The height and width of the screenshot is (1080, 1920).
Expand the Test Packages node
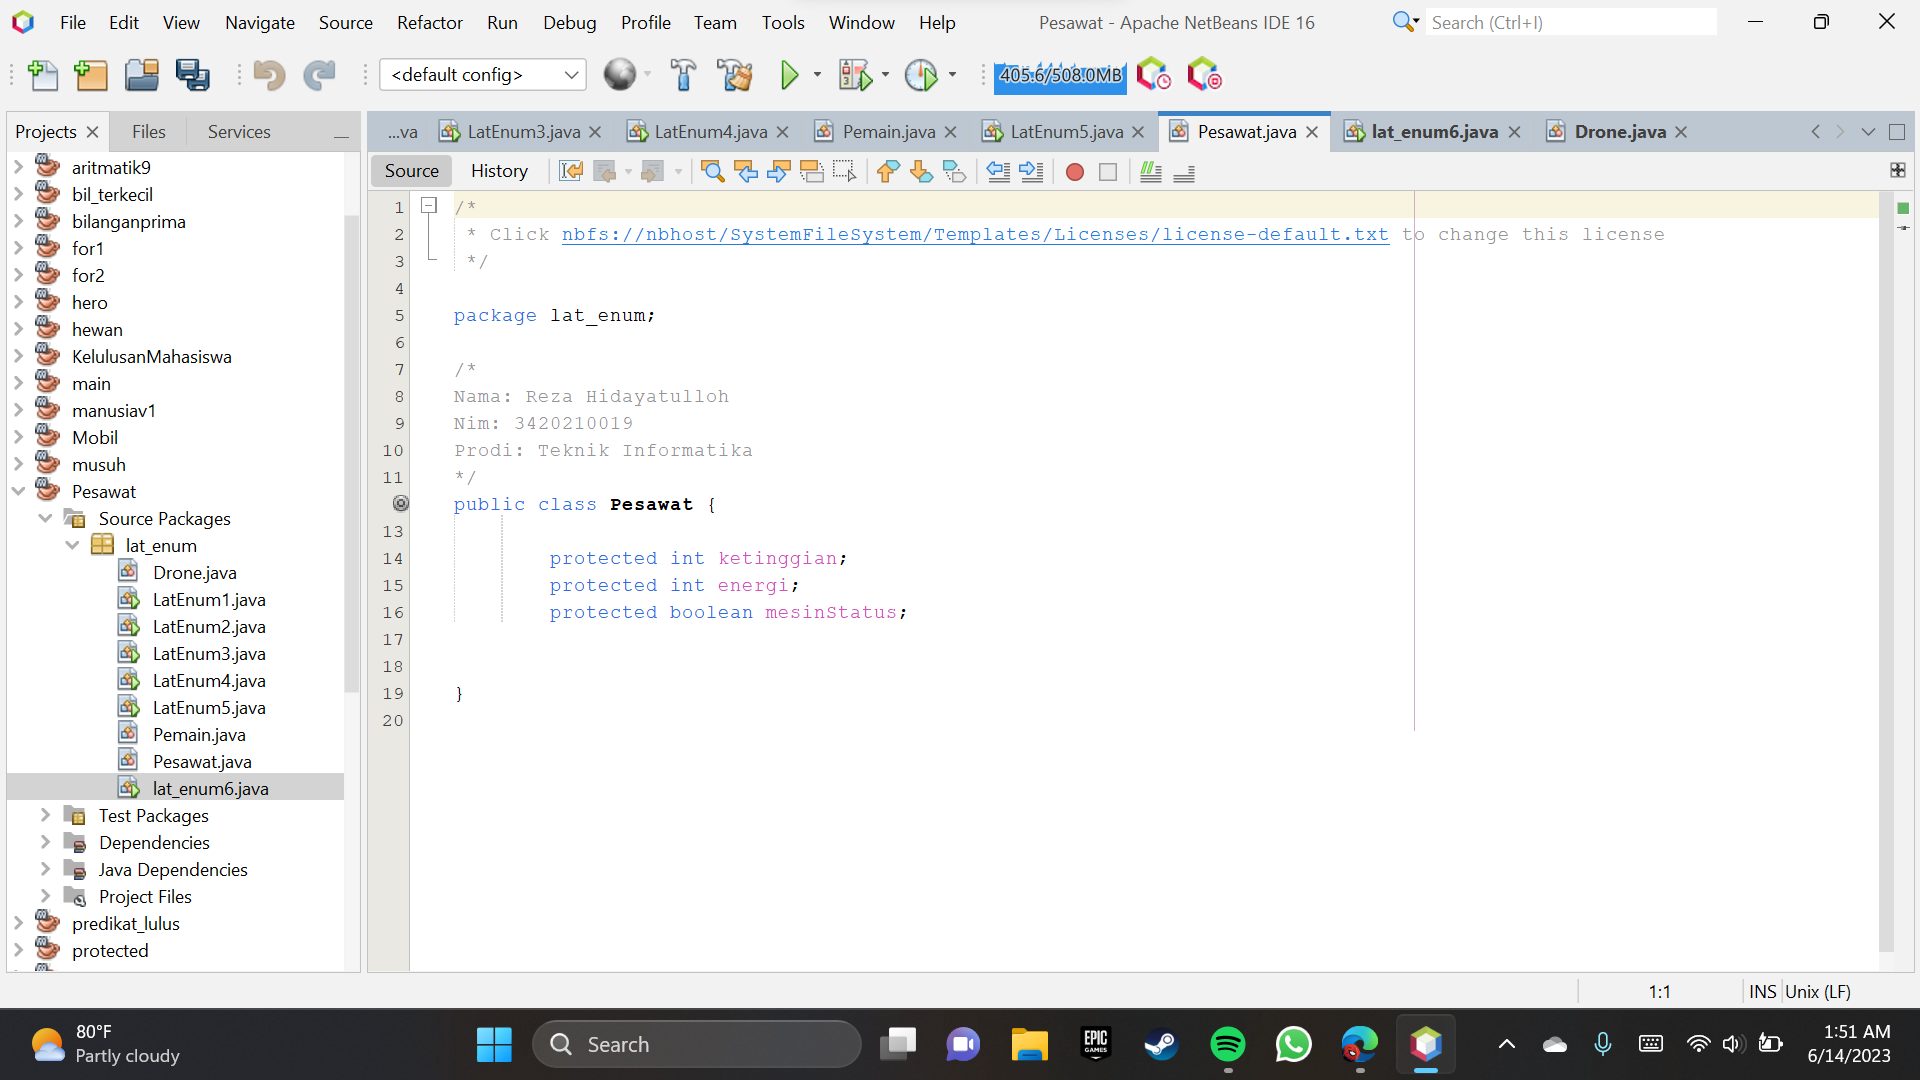pyautogui.click(x=45, y=816)
